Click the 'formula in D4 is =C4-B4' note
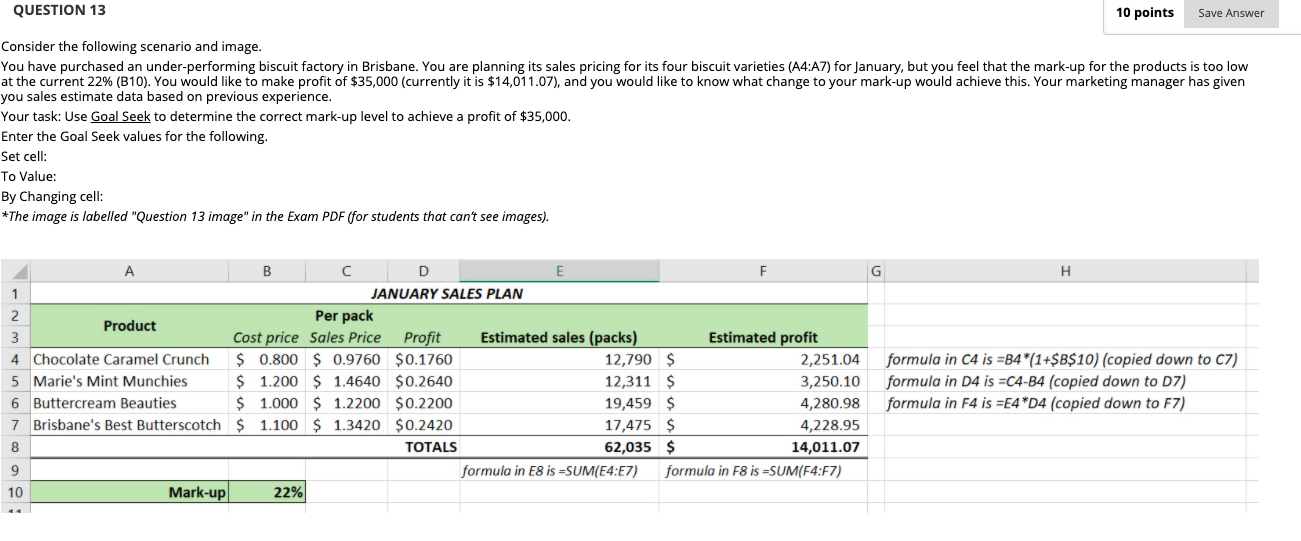Viewport: 1301px width, 541px height. 1036,382
